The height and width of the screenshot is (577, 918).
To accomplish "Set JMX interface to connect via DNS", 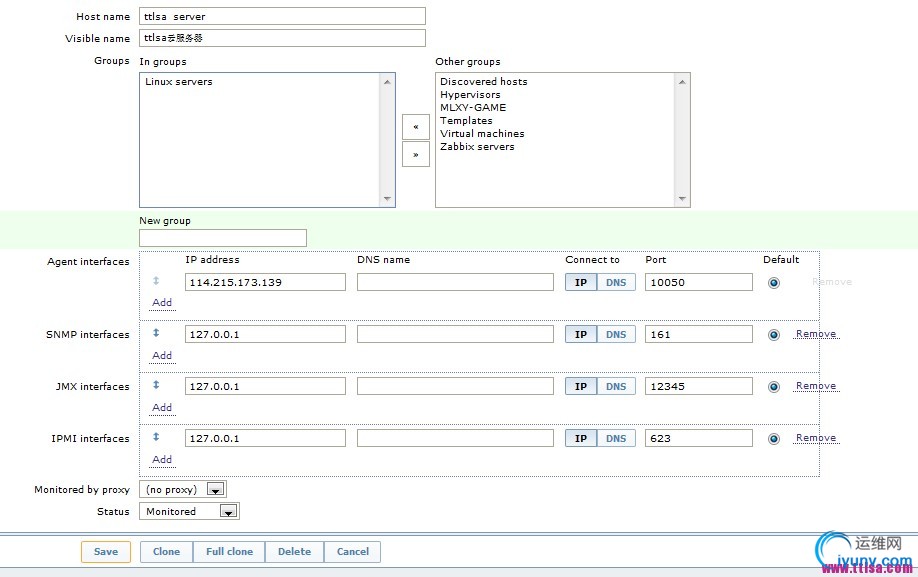I will point(616,386).
